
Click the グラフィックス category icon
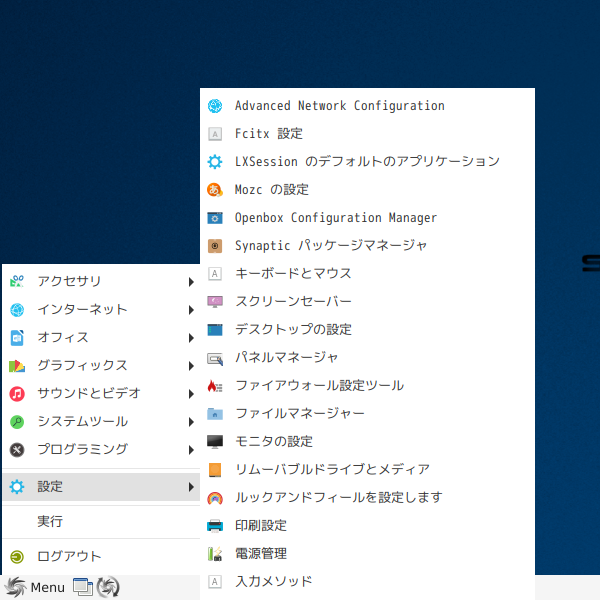click(17, 366)
